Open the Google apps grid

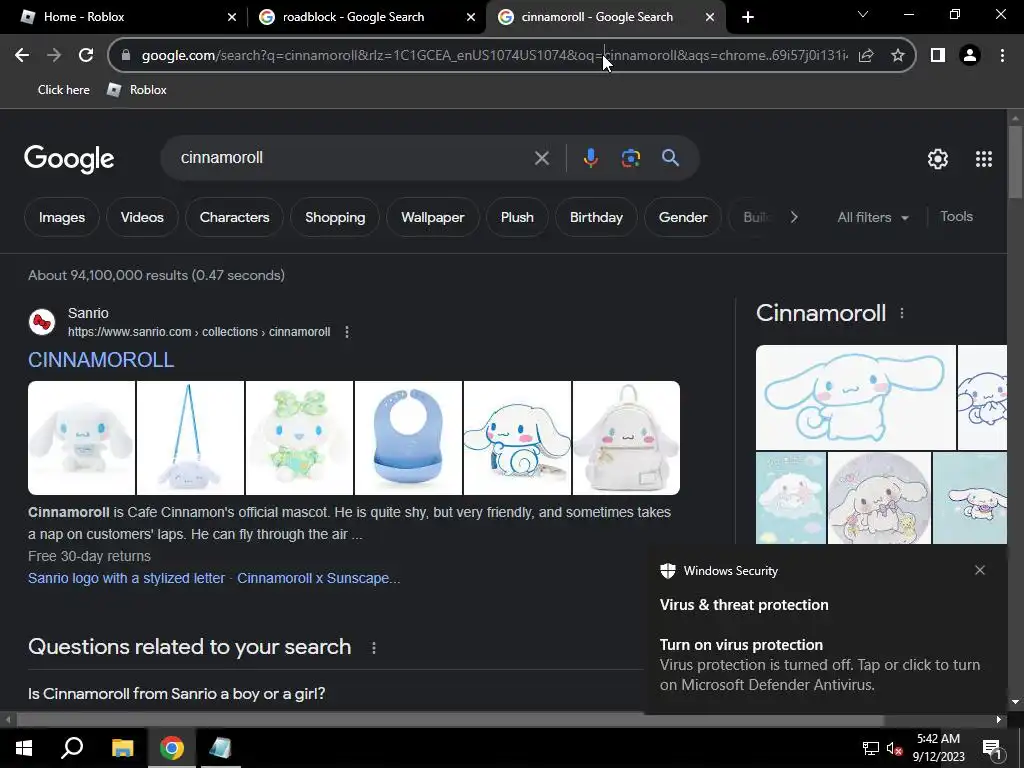(984, 159)
